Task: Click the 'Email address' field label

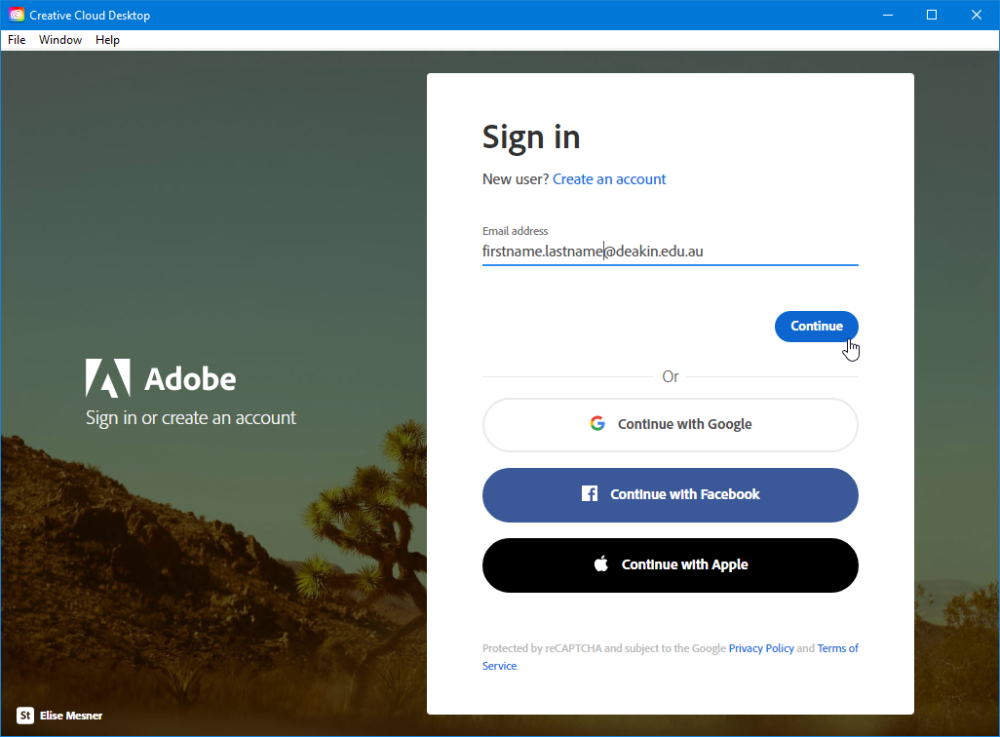Action: [x=515, y=231]
